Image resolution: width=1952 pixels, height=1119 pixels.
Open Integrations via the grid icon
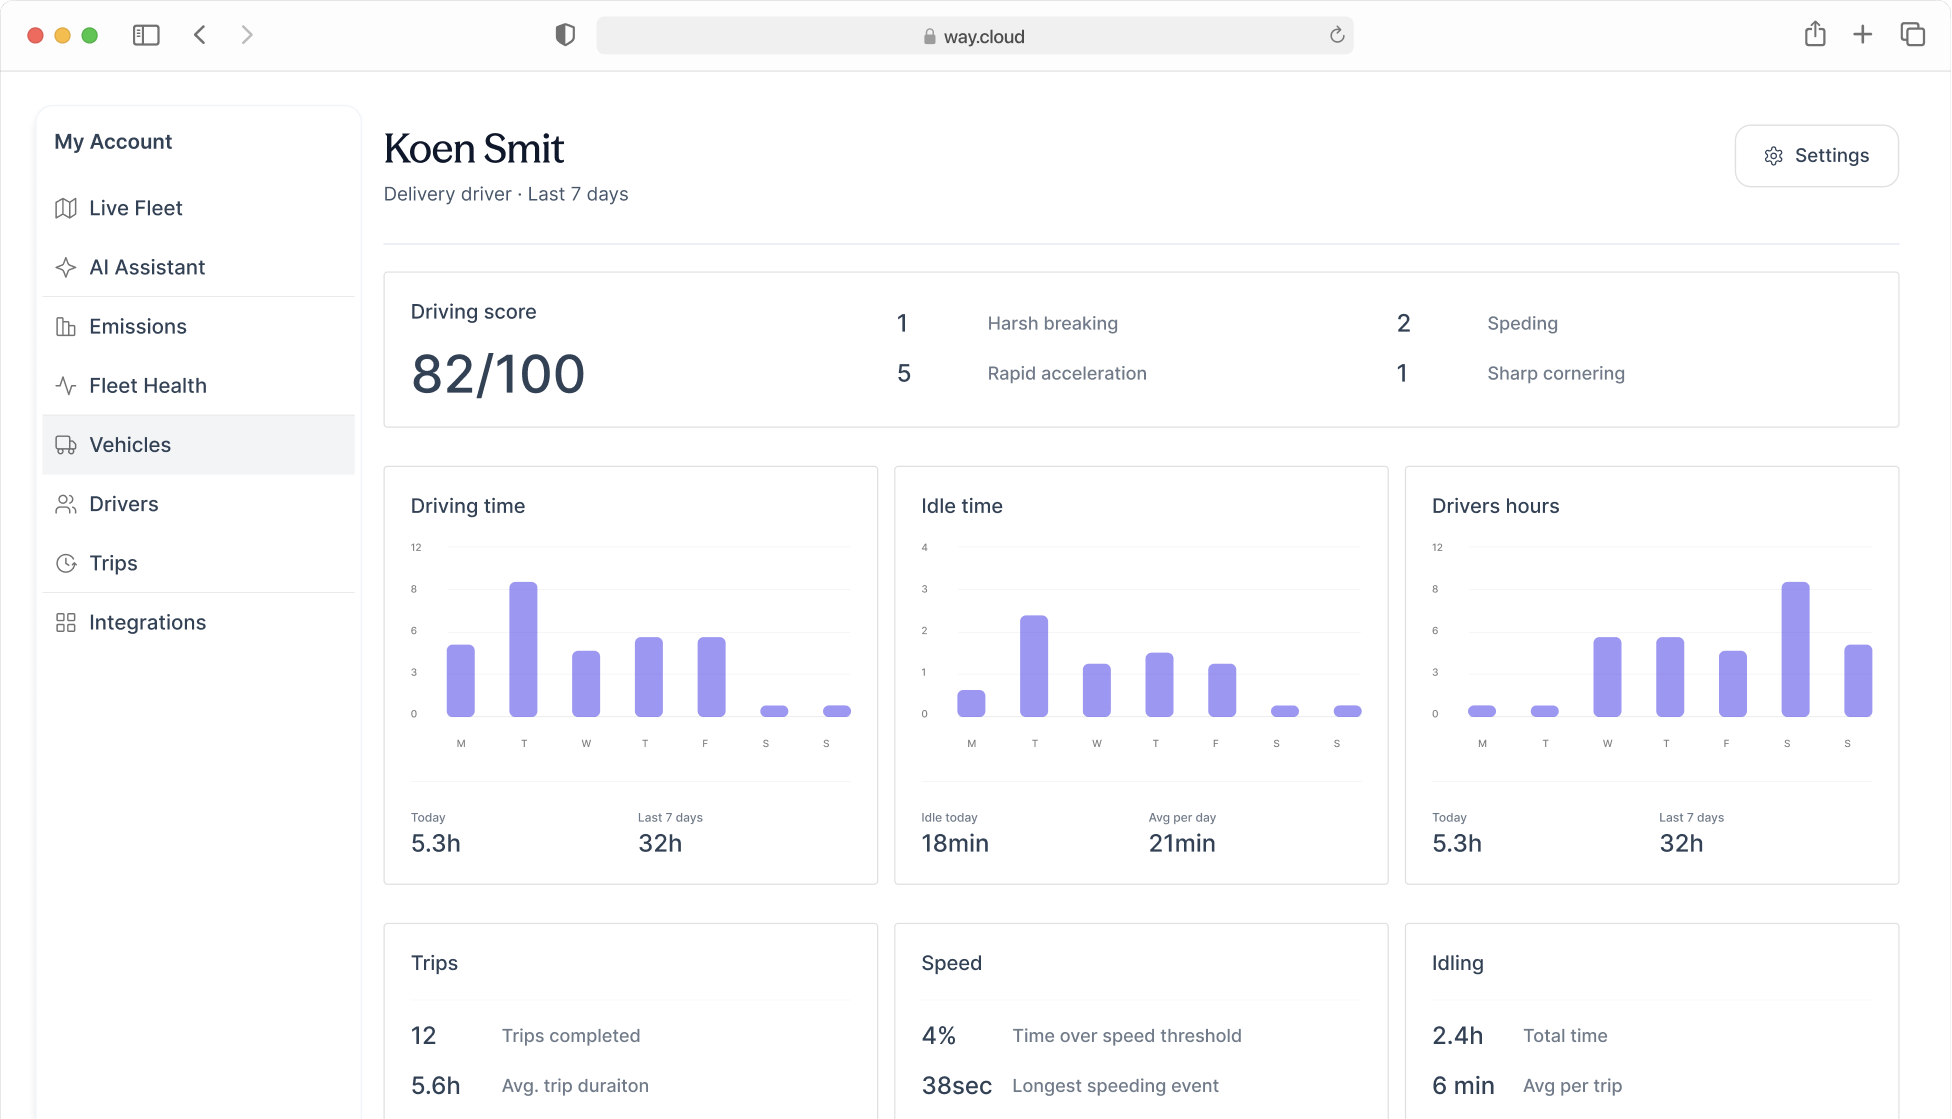click(66, 622)
